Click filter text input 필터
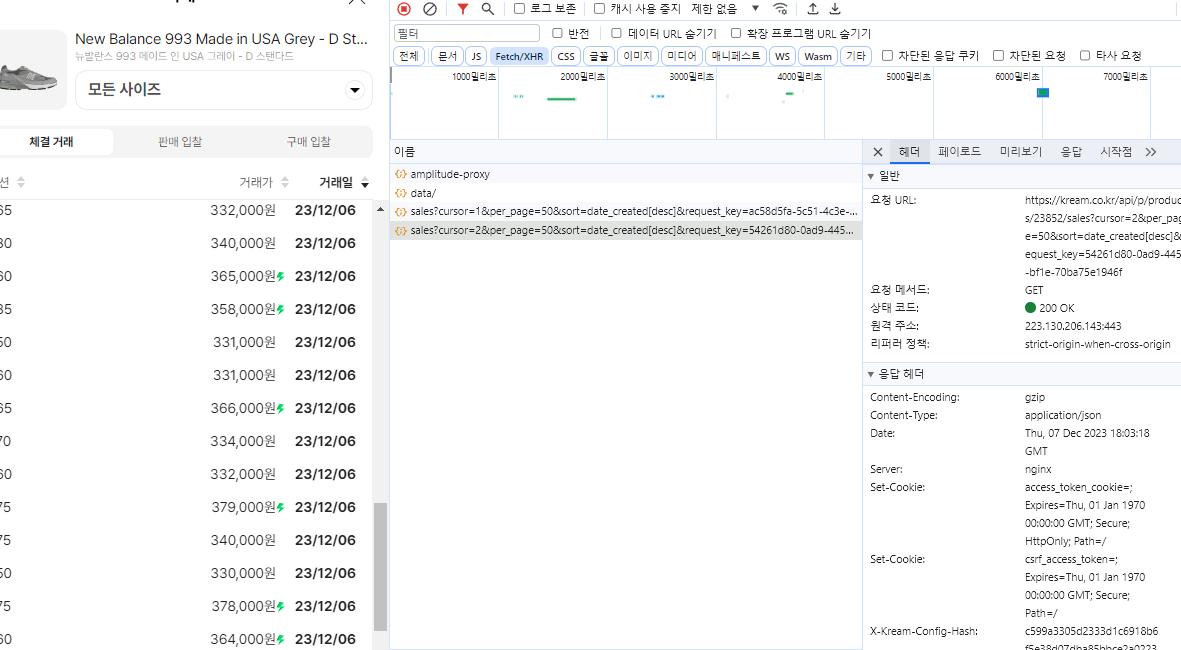The image size is (1181, 650). click(467, 33)
